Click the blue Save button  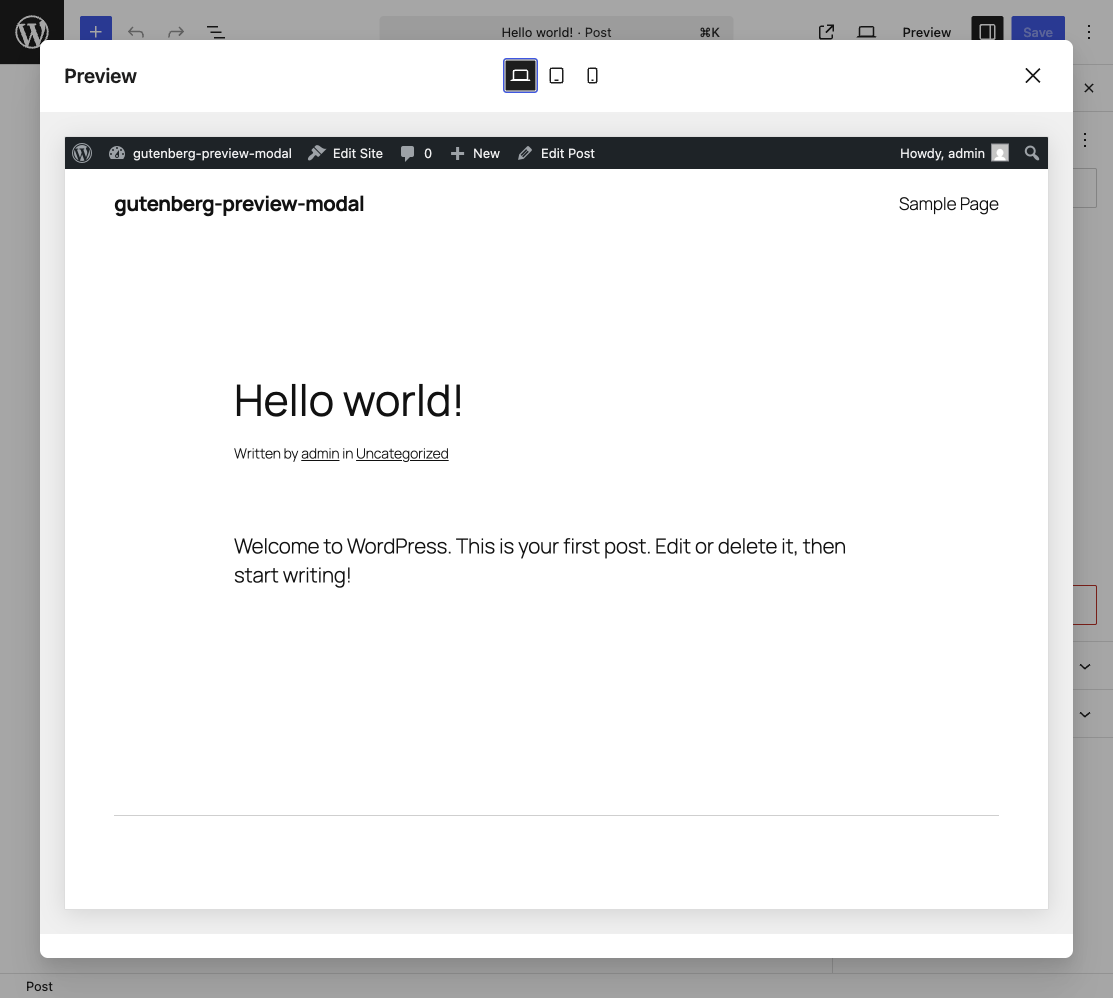1038,31
